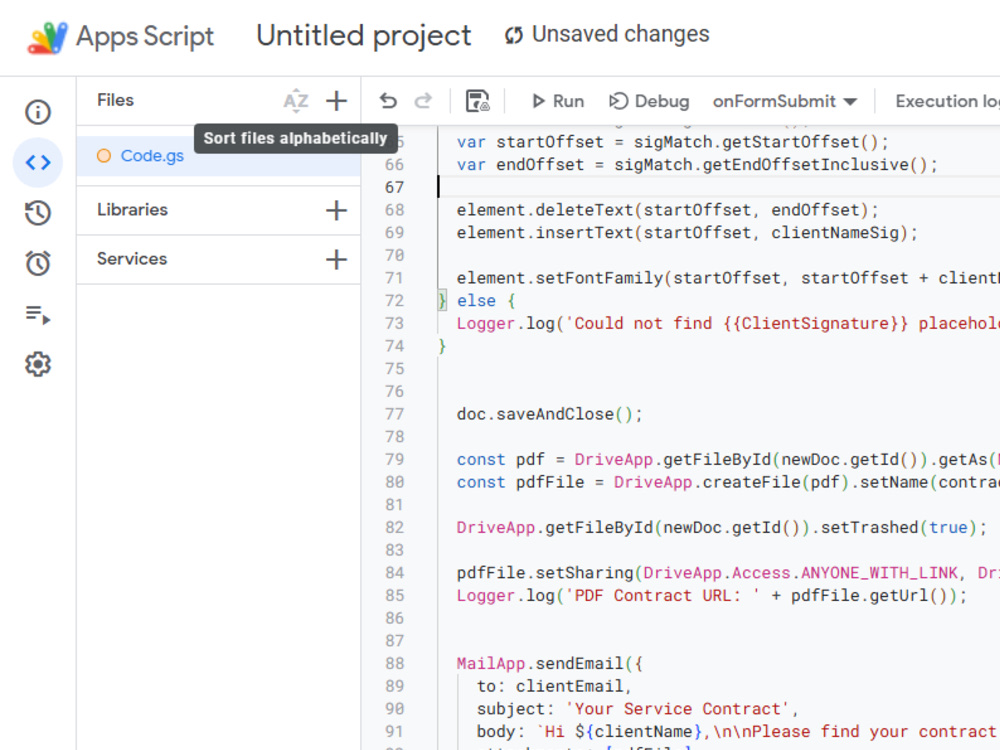This screenshot has width=1000, height=750.
Task: Open the Executions list icon in sidebar
Action: point(38,314)
